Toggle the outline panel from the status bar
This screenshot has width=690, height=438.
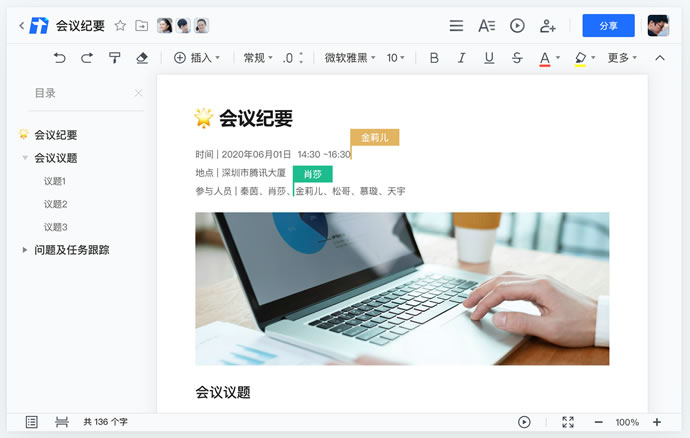(32, 422)
